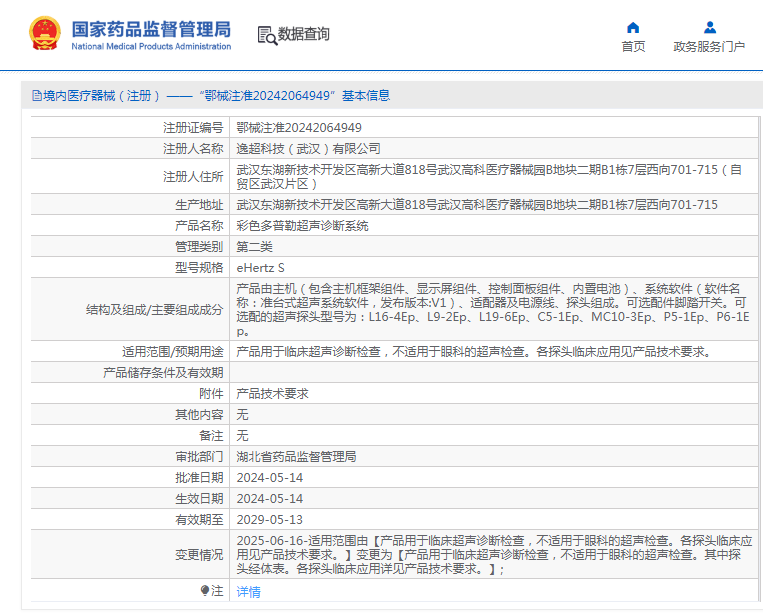Select model value eHertz S
Viewport: 763px width, 615px height.
coord(260,268)
